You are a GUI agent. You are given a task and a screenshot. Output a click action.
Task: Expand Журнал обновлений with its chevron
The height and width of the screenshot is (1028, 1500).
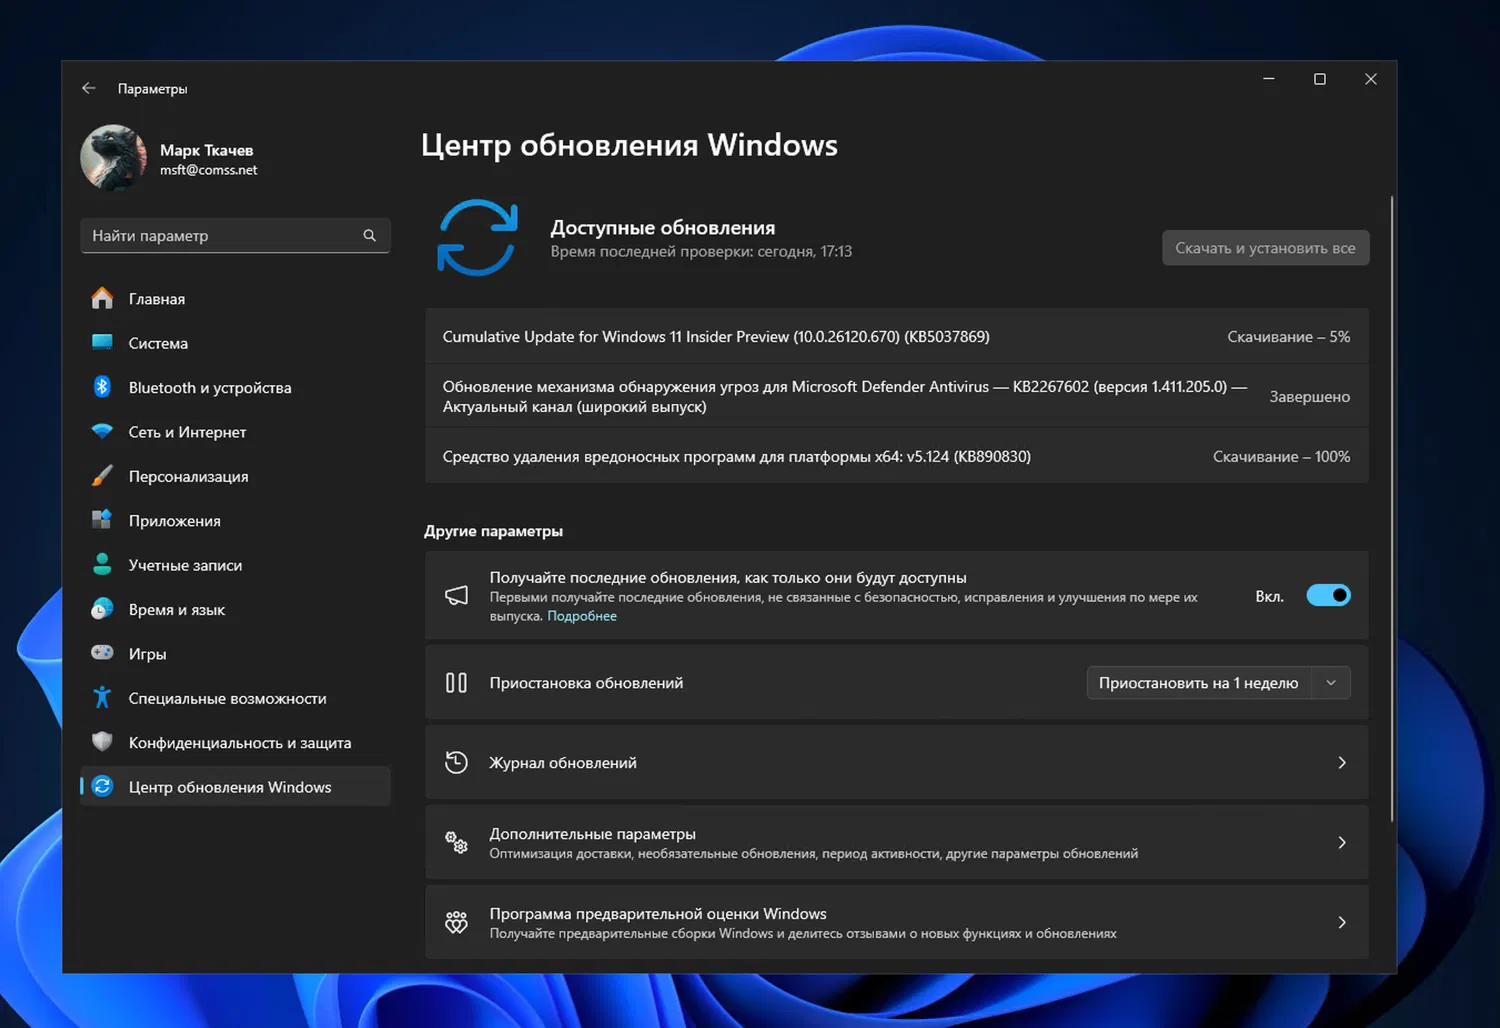pyautogui.click(x=1342, y=763)
